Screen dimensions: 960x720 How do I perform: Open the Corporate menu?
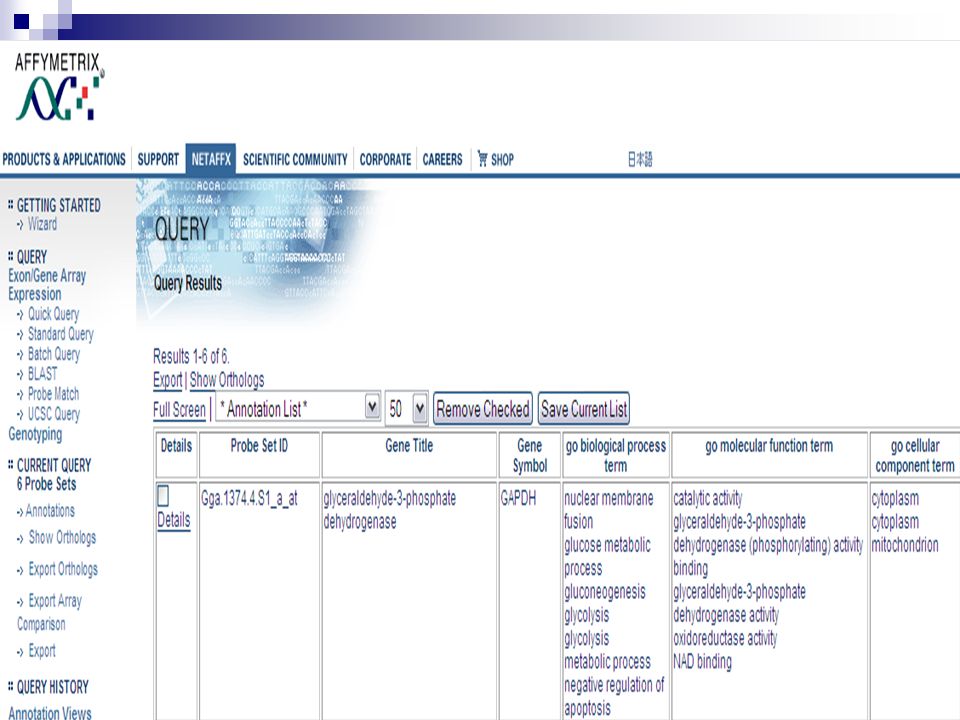point(385,159)
